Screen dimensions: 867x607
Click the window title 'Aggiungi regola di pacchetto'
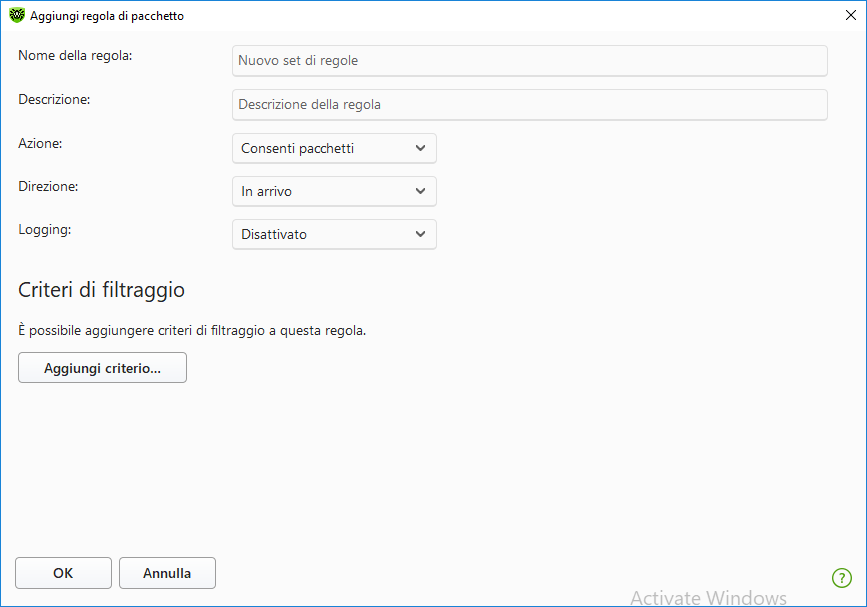107,16
